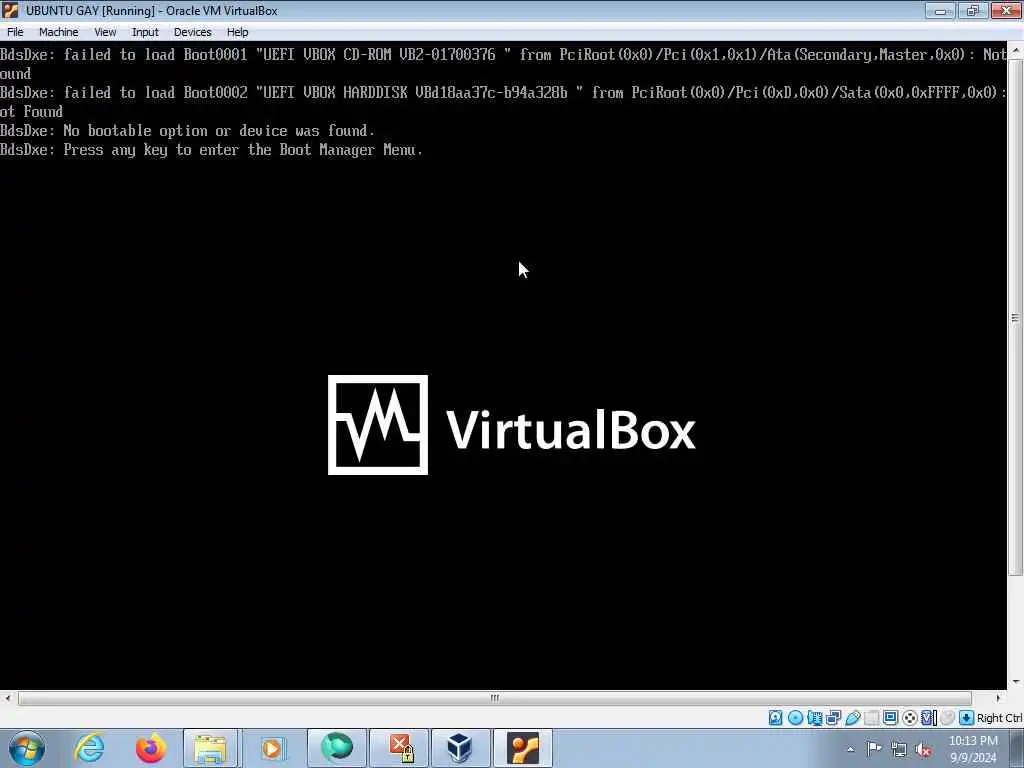The image size is (1024, 768).
Task: Click the USB devices status icon
Action: (x=852, y=718)
